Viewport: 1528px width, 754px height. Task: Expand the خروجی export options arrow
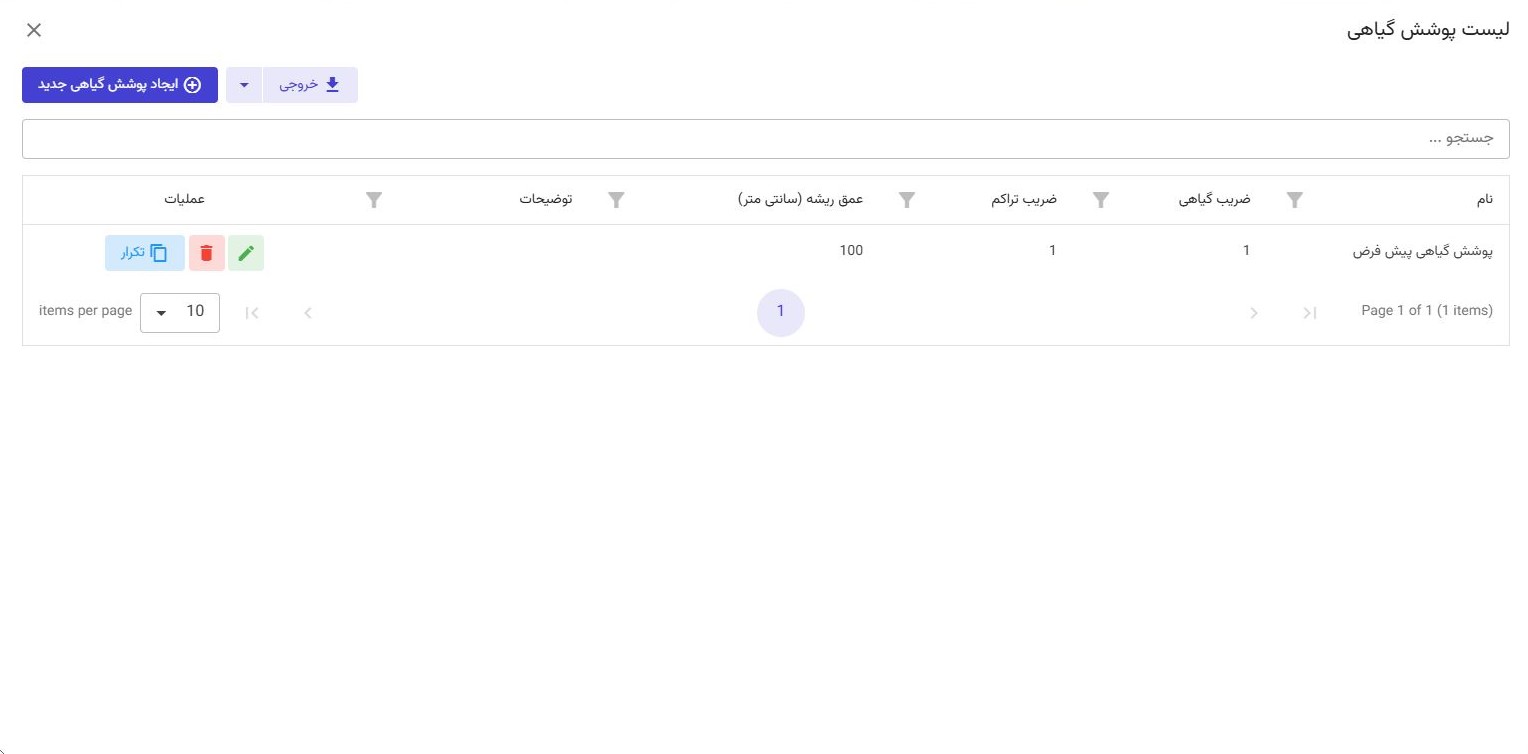coord(244,85)
